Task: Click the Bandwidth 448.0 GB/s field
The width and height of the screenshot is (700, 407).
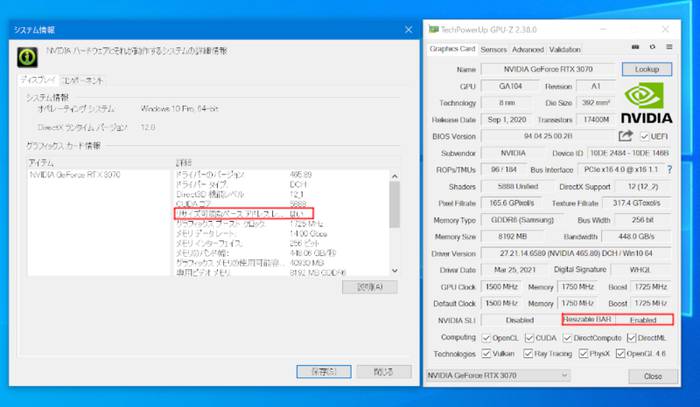Action: pos(636,237)
